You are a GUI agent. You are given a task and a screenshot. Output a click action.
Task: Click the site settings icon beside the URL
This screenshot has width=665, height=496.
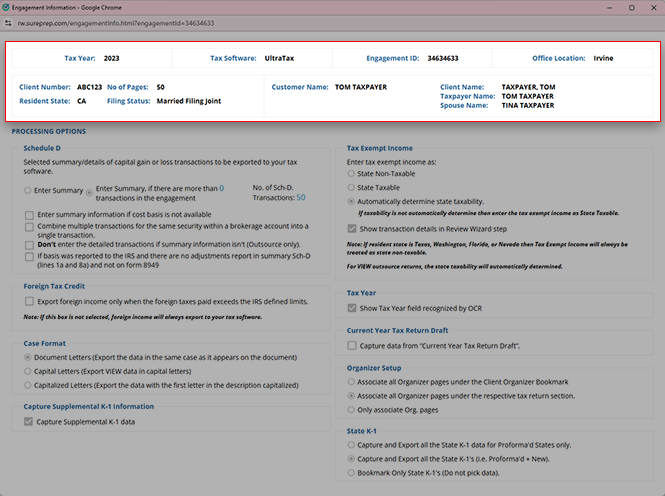(8, 23)
